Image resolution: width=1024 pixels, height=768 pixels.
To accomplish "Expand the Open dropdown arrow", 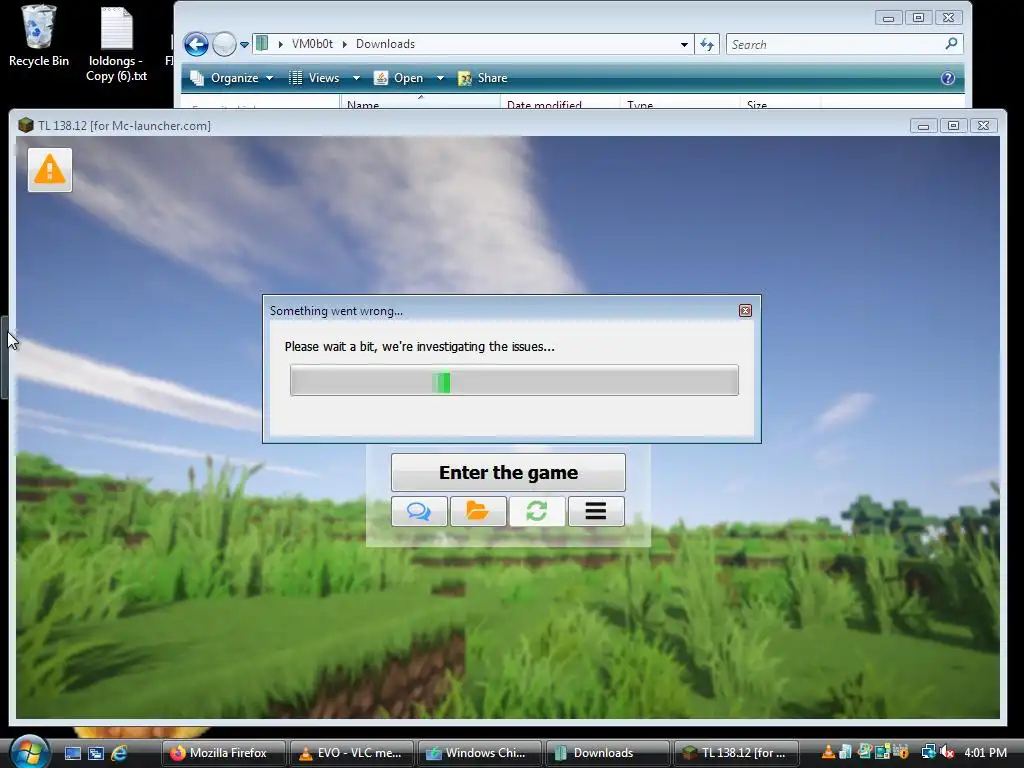I will 440,78.
